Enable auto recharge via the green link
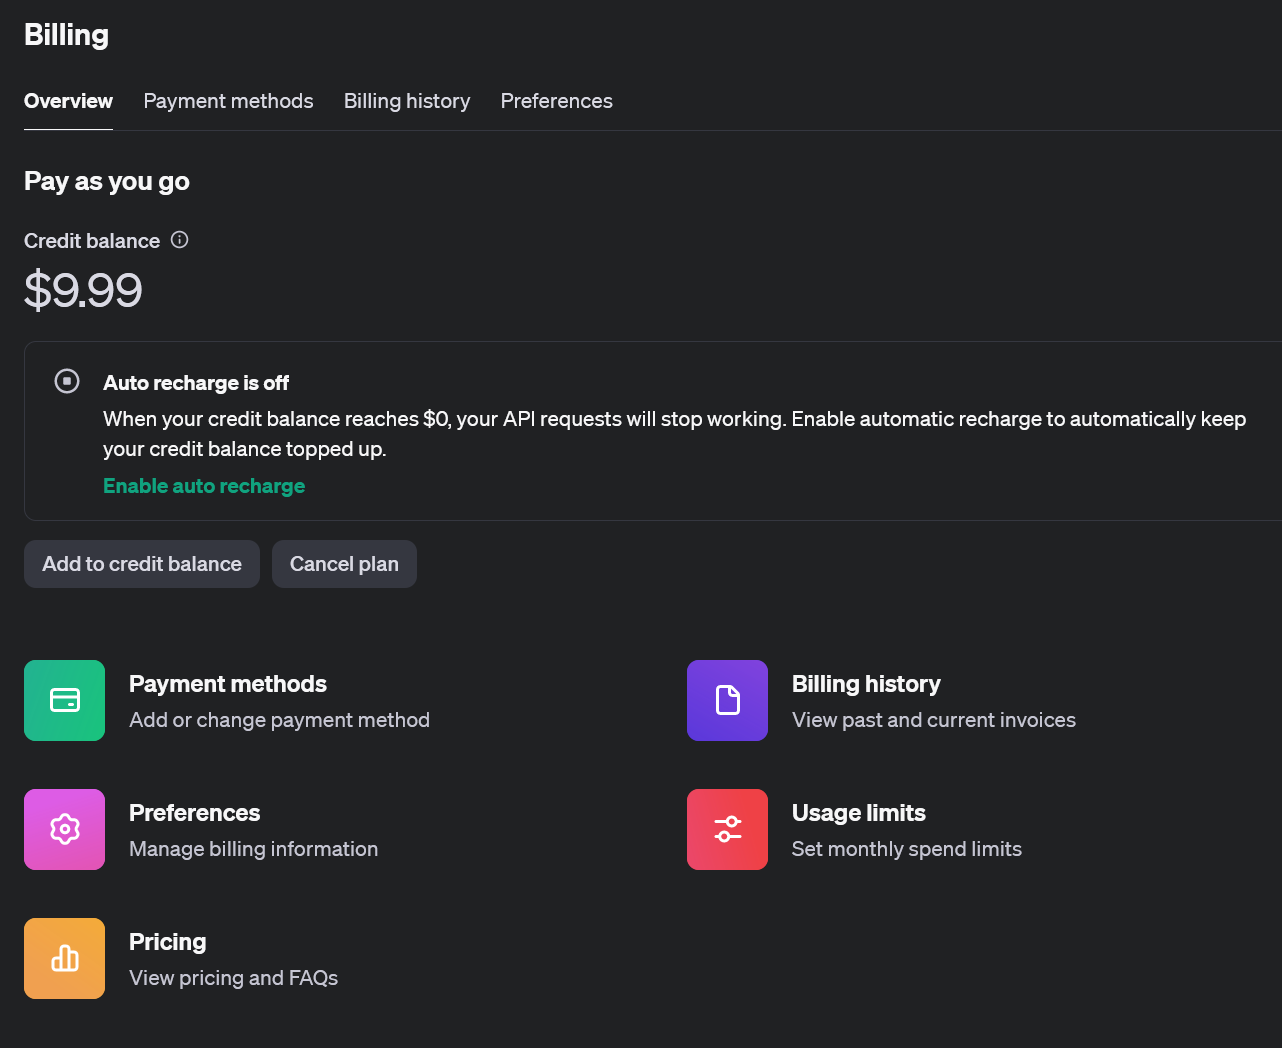The image size is (1282, 1048). [204, 486]
